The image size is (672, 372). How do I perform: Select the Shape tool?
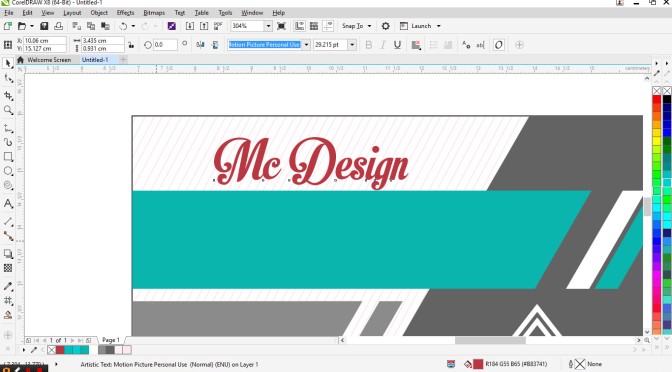tap(8, 79)
